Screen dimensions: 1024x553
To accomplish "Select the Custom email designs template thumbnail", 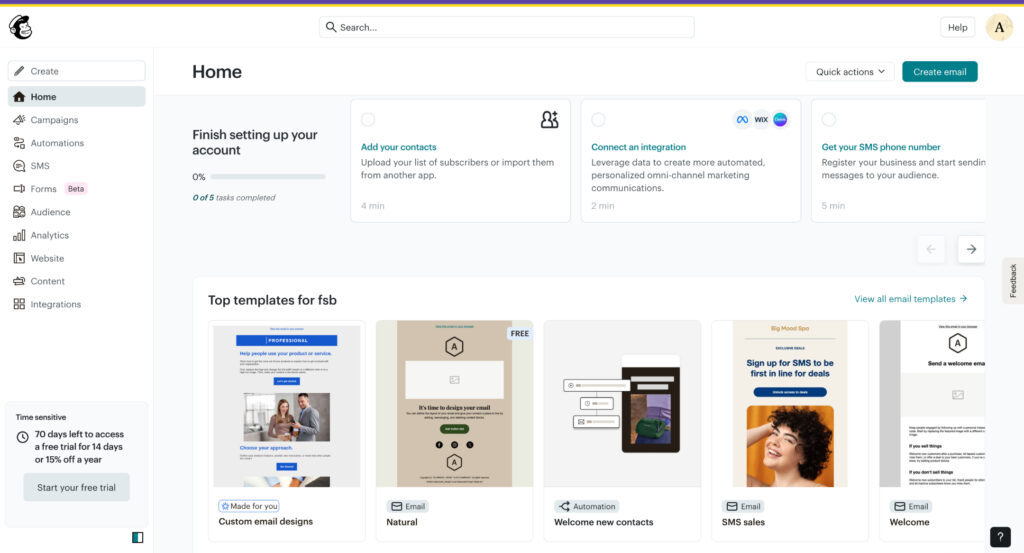I will click(x=287, y=405).
